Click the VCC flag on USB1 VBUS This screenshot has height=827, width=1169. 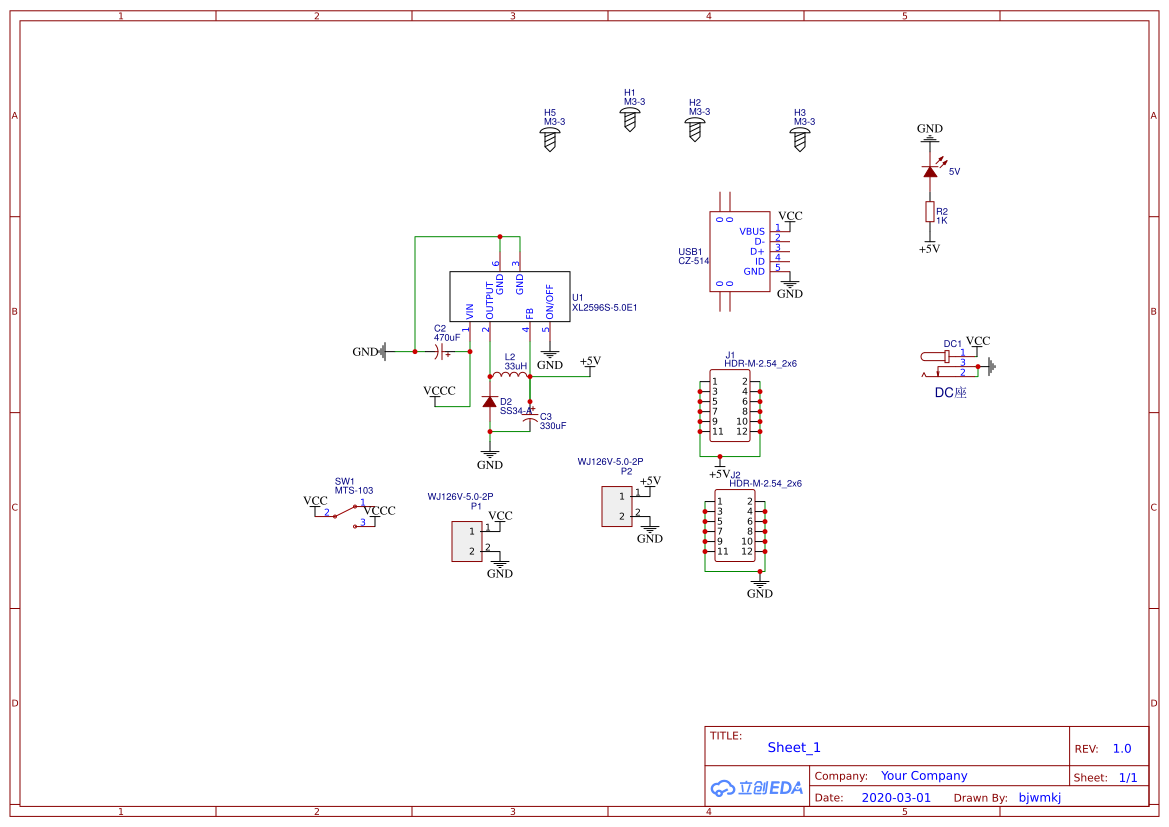coord(790,218)
